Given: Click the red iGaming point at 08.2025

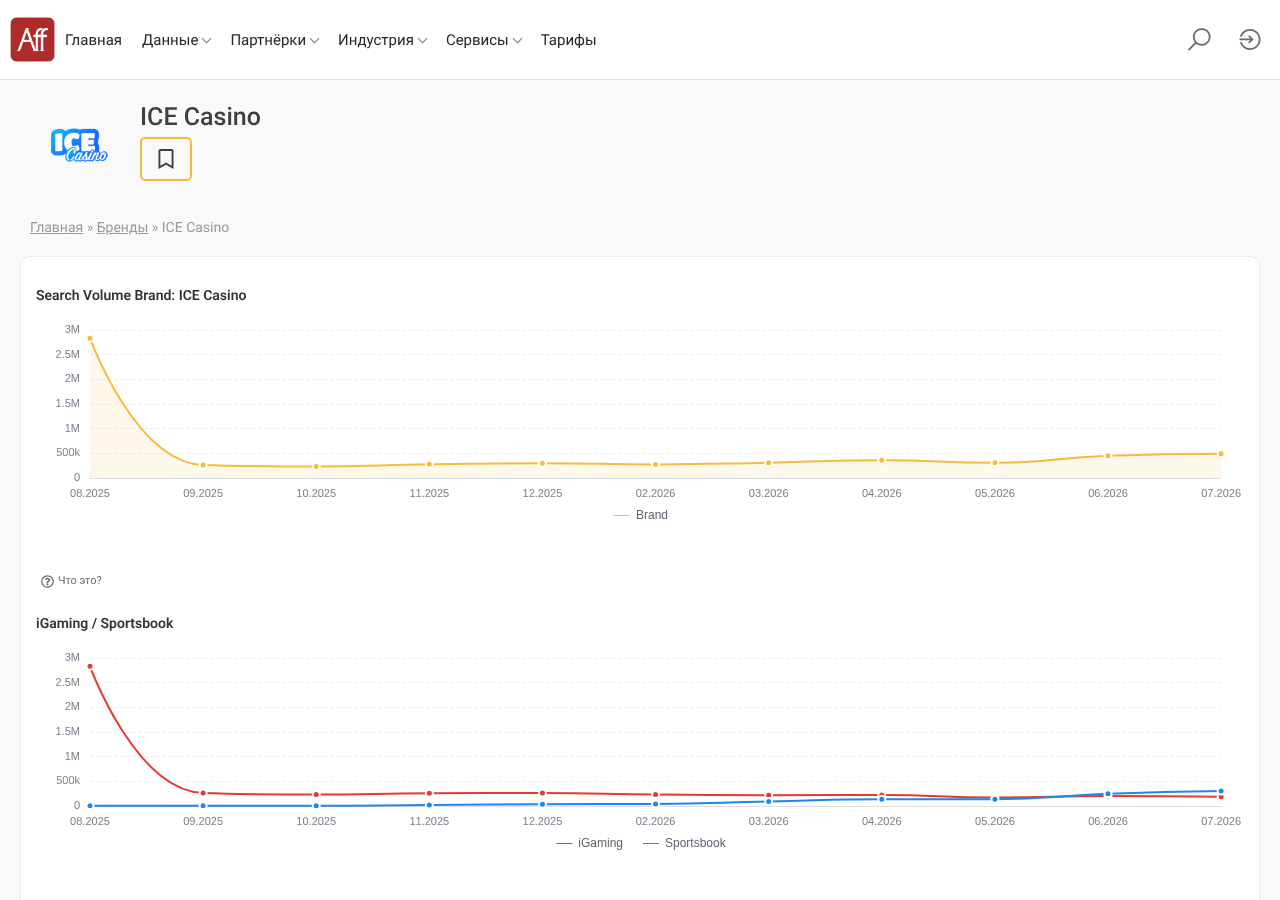Looking at the screenshot, I should (90, 666).
